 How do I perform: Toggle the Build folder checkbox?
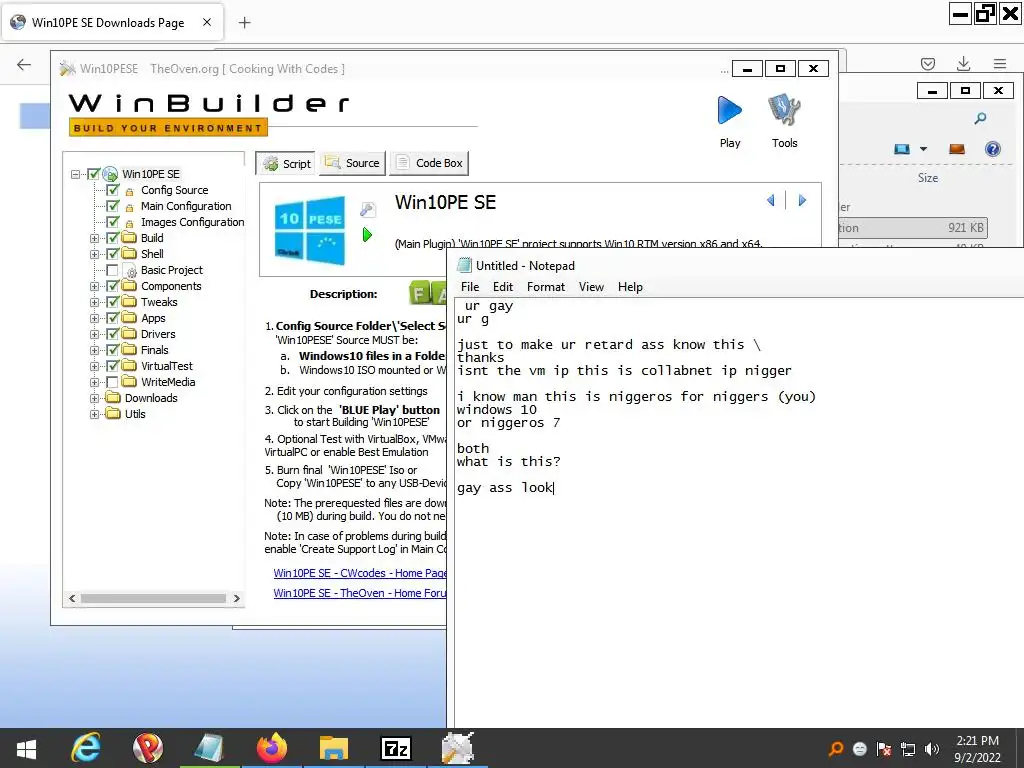point(112,238)
